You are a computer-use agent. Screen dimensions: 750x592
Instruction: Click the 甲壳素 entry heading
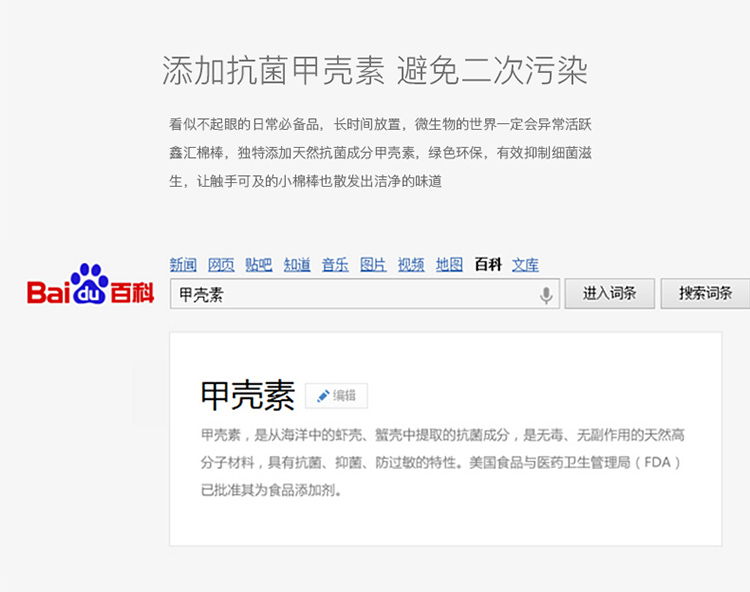coord(248,395)
